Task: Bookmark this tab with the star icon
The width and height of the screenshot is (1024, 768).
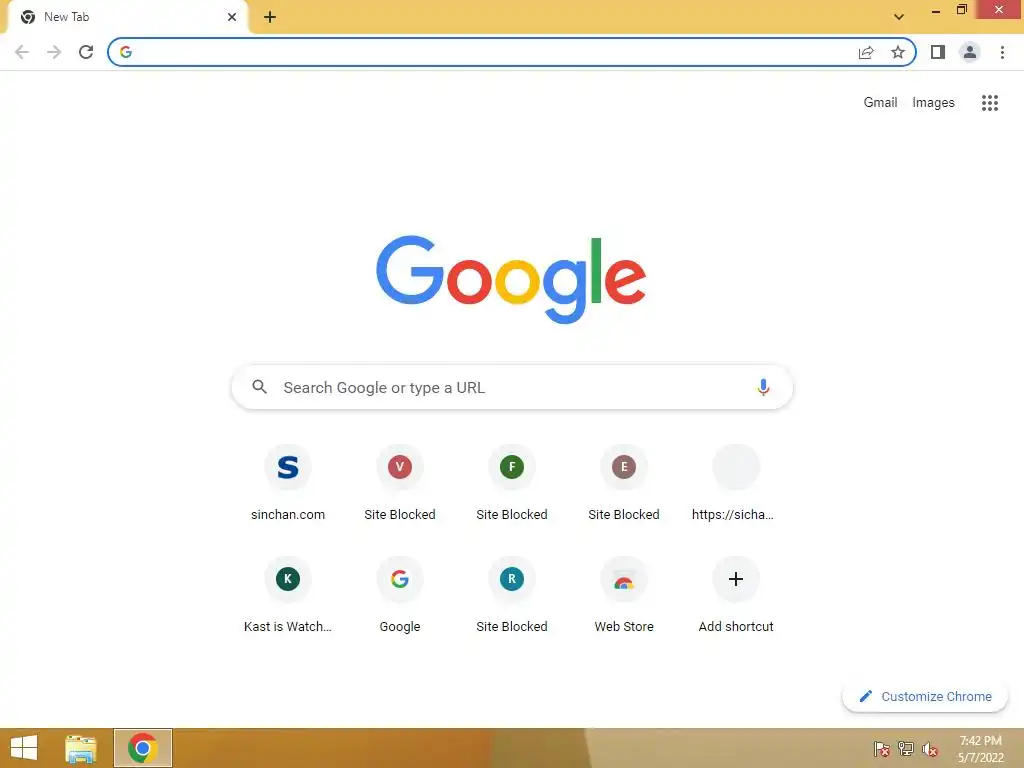Action: [898, 52]
